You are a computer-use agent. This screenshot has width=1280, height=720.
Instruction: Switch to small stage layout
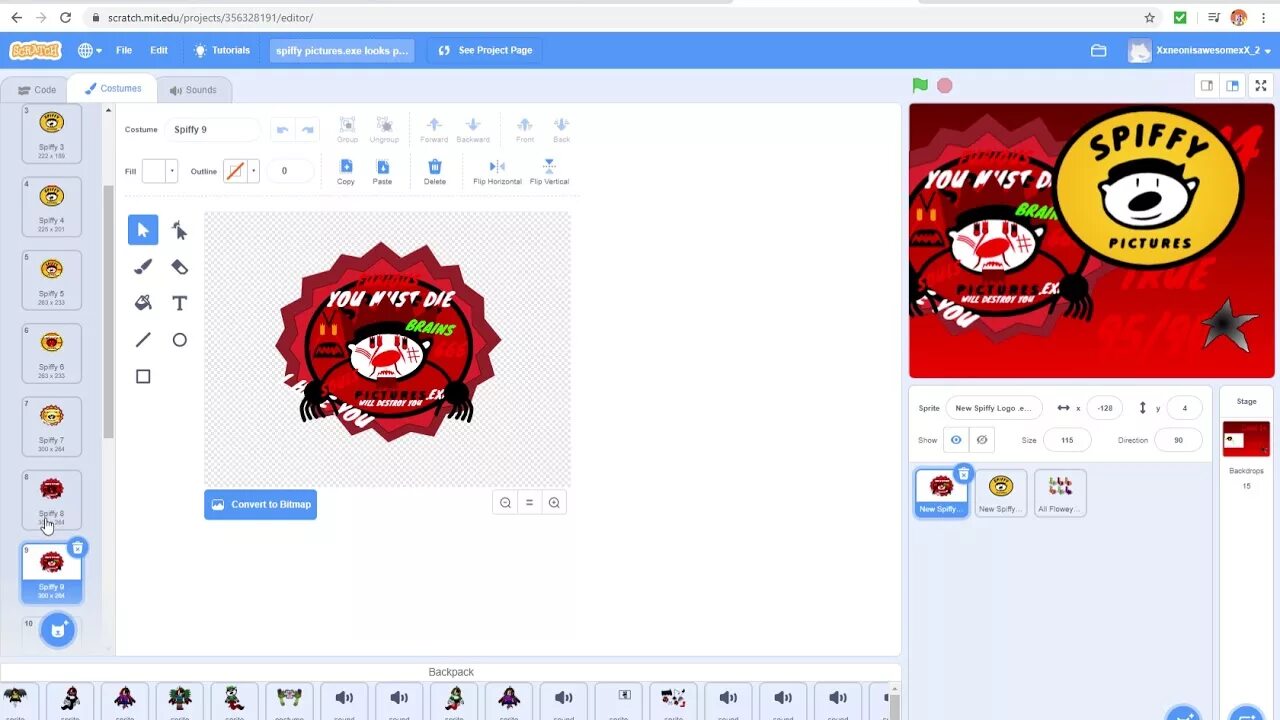1207,85
